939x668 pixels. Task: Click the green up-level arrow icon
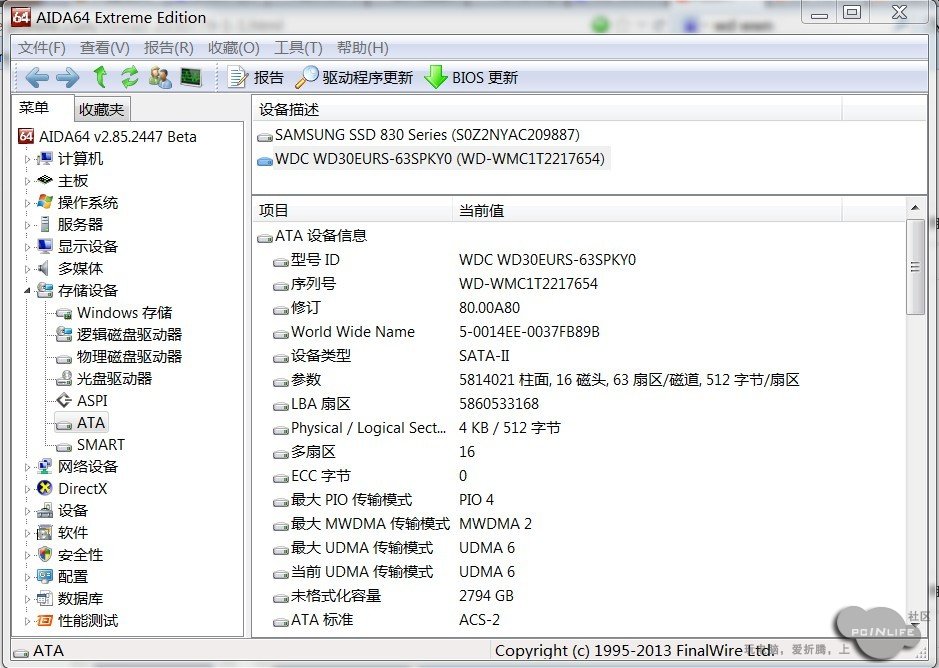click(99, 77)
